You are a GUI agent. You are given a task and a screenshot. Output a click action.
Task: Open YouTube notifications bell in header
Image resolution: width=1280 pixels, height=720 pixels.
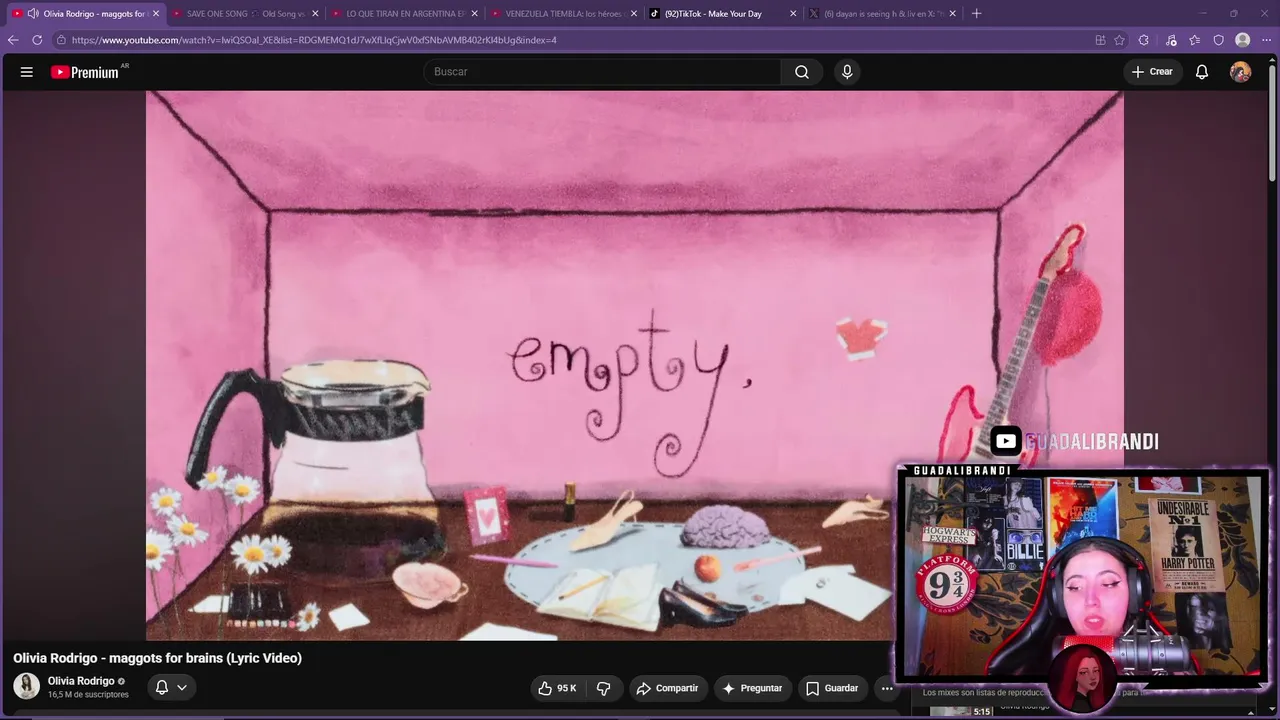pos(1202,72)
